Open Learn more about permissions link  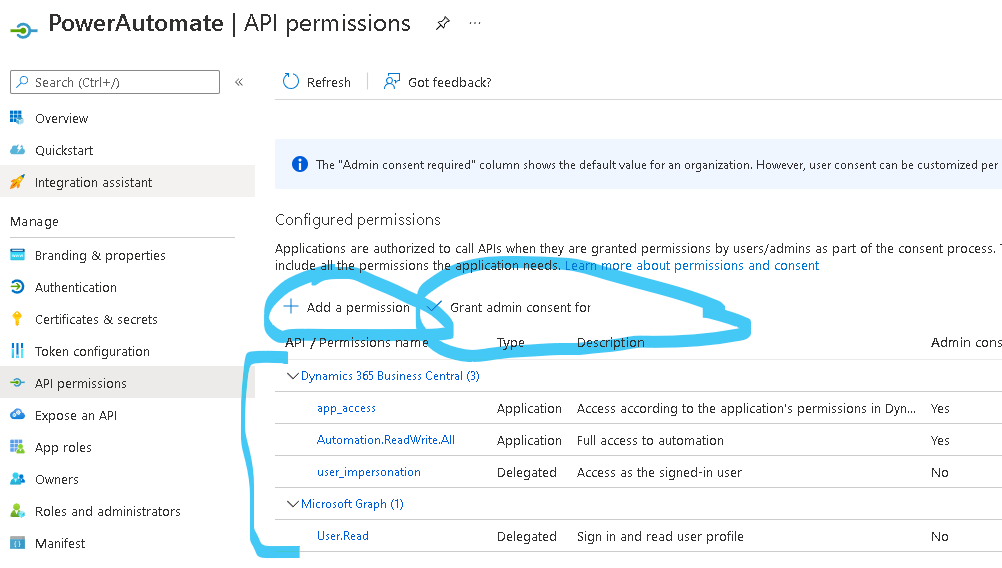click(691, 266)
